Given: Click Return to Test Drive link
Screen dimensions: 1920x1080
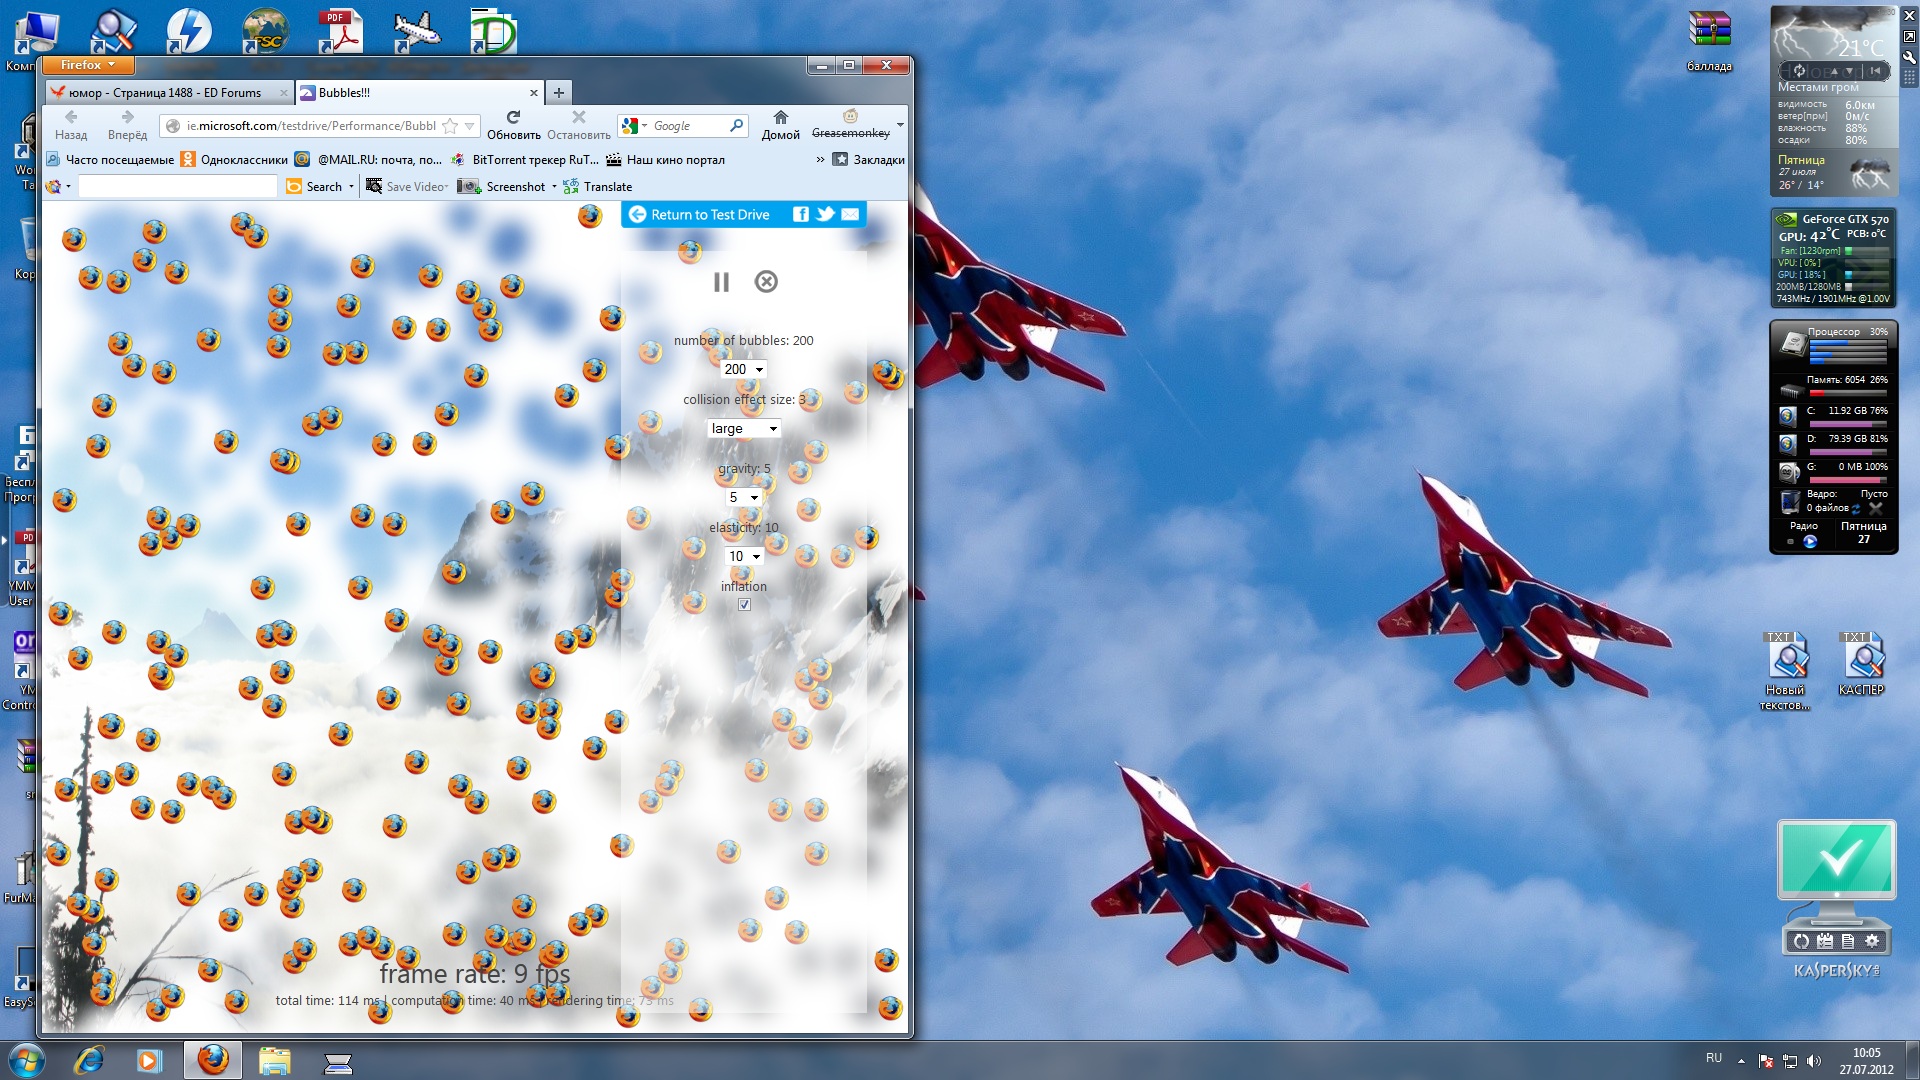Looking at the screenshot, I should coord(700,214).
